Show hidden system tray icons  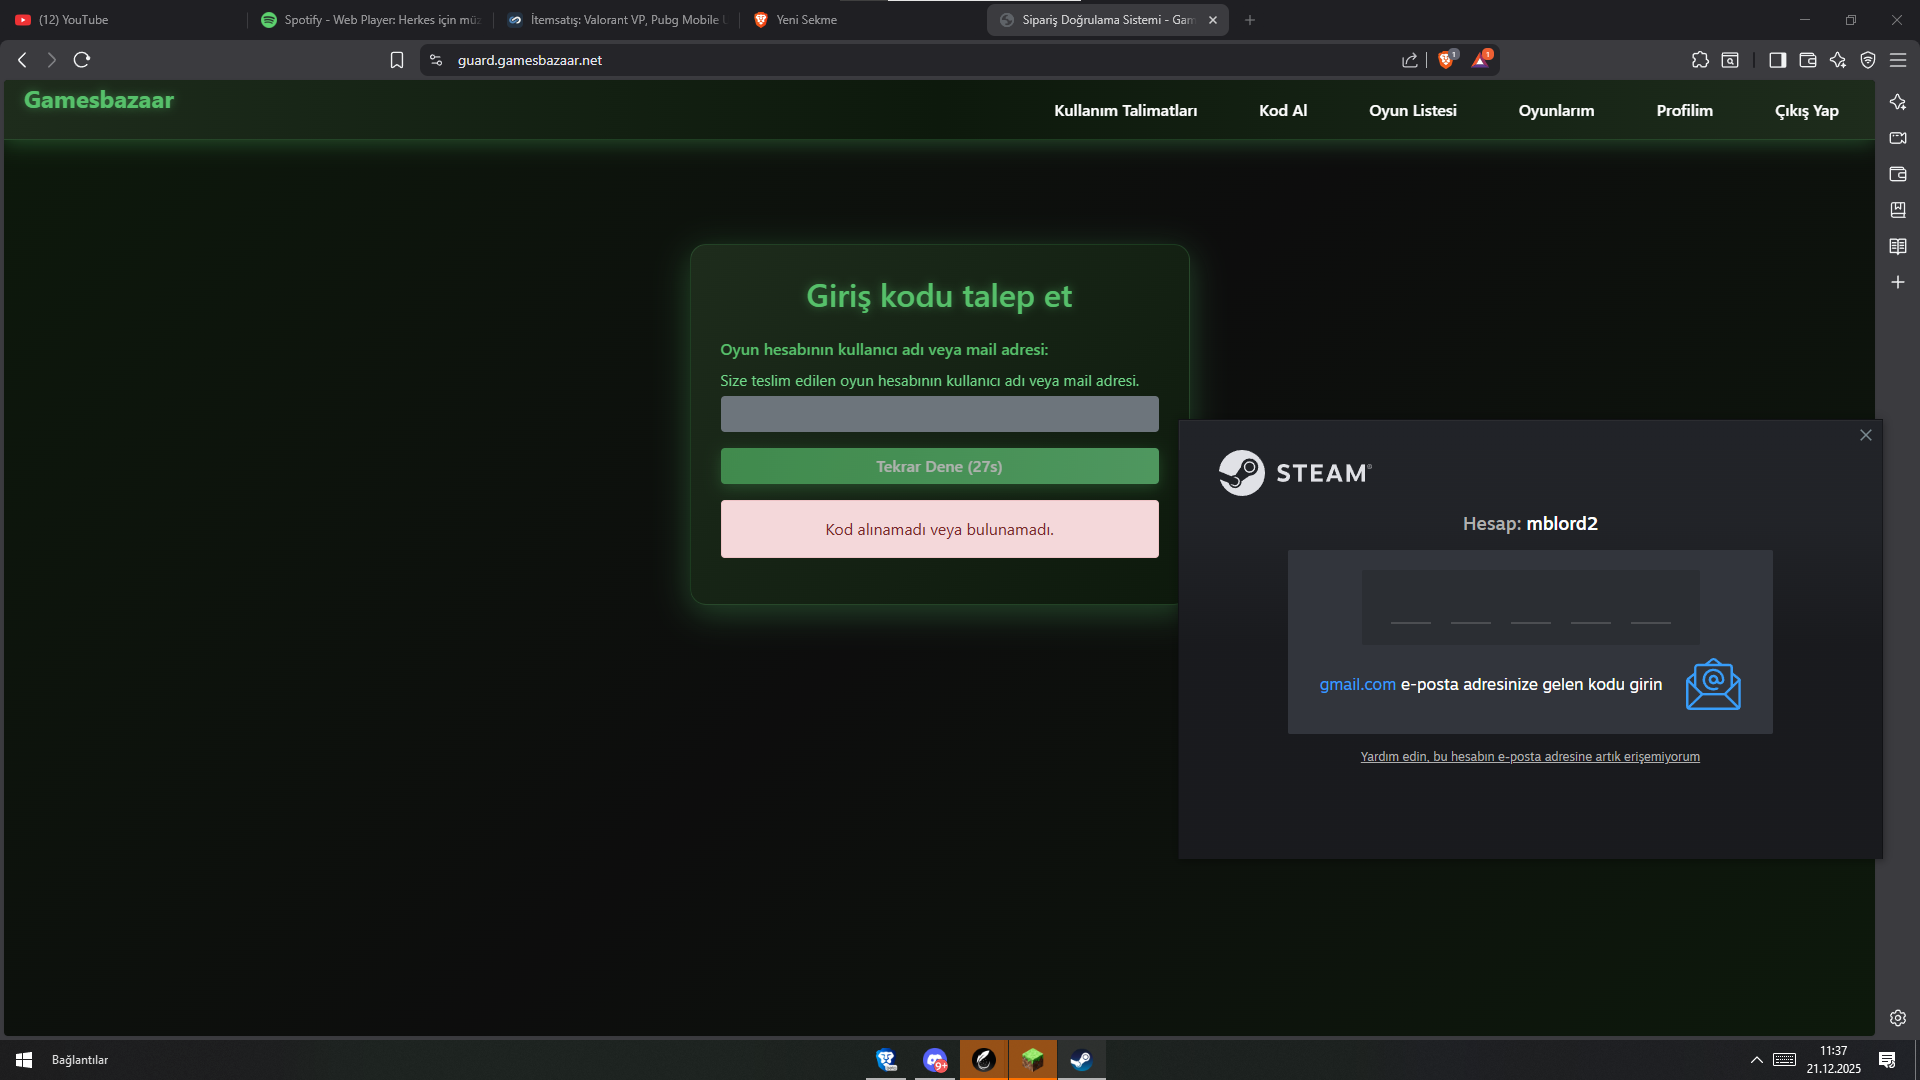click(1756, 1060)
